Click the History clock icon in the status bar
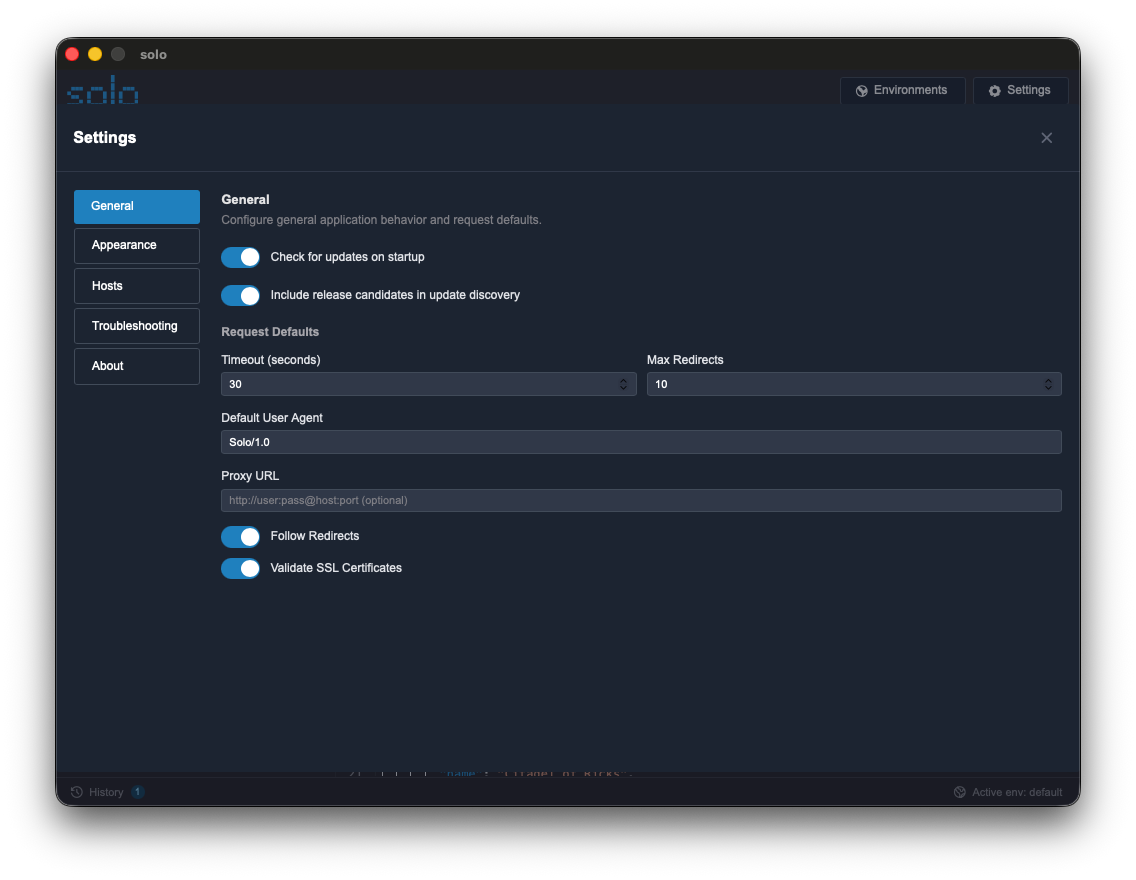The image size is (1136, 880). 77,792
